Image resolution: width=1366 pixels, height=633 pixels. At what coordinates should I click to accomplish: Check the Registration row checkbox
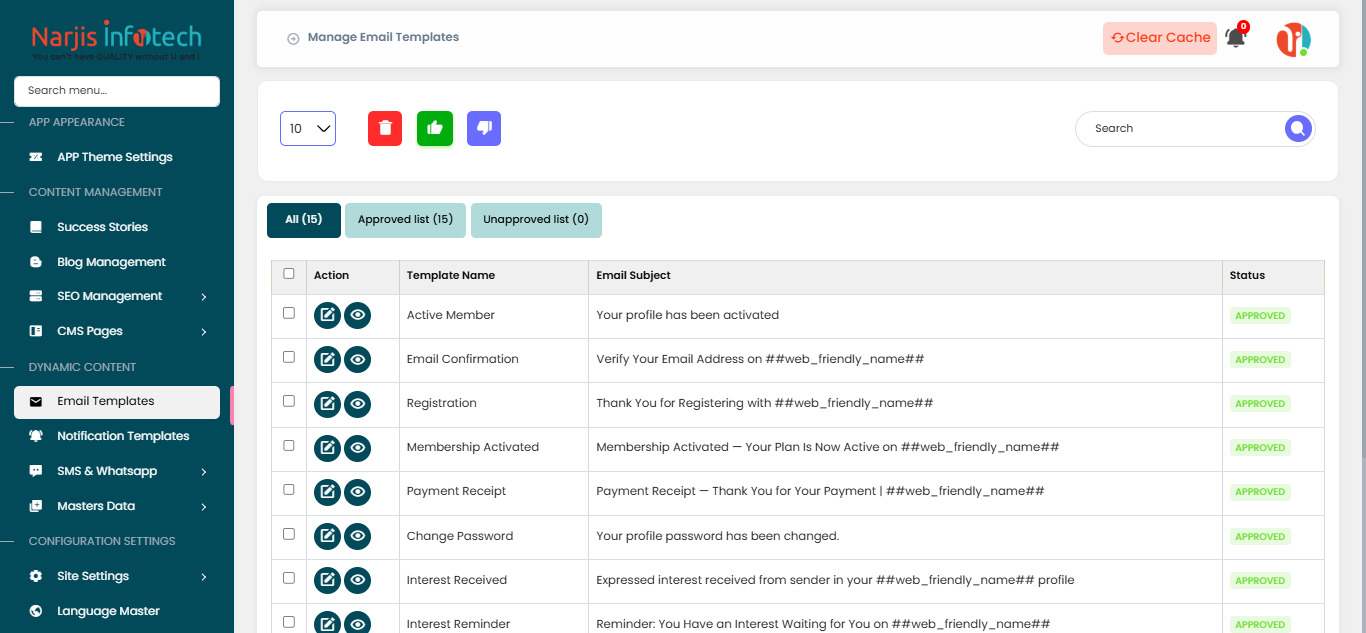(289, 401)
